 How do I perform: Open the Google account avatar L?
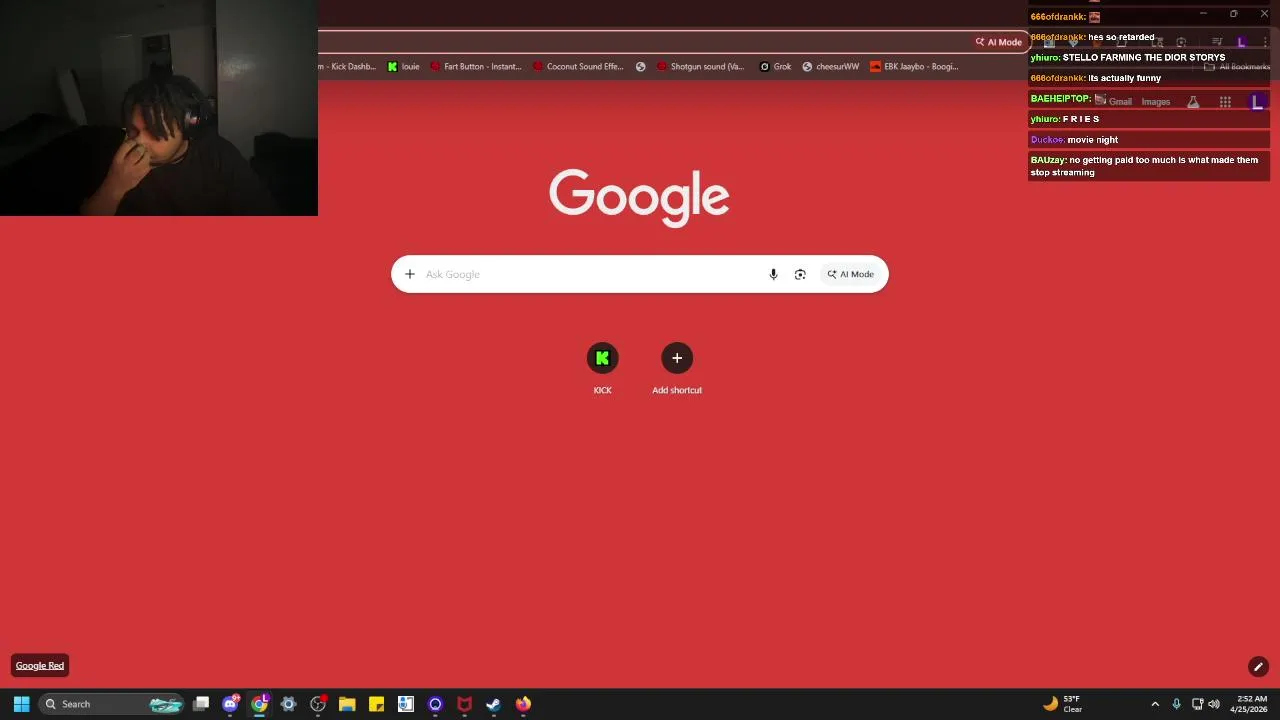tap(1257, 102)
